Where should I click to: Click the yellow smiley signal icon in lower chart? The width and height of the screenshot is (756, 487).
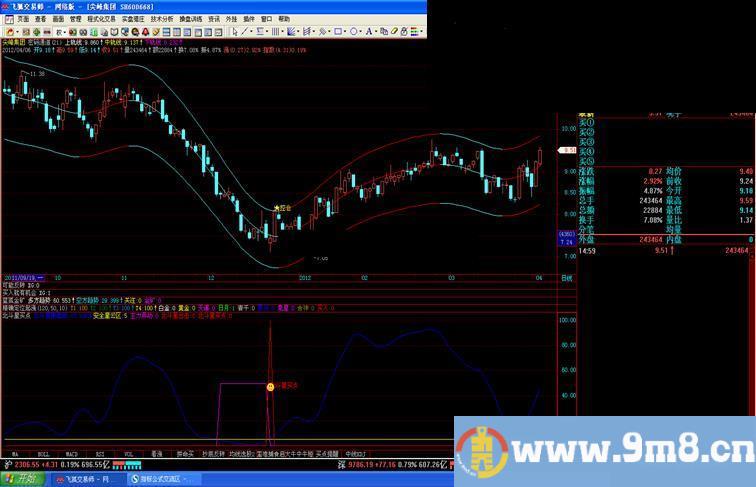coord(269,385)
